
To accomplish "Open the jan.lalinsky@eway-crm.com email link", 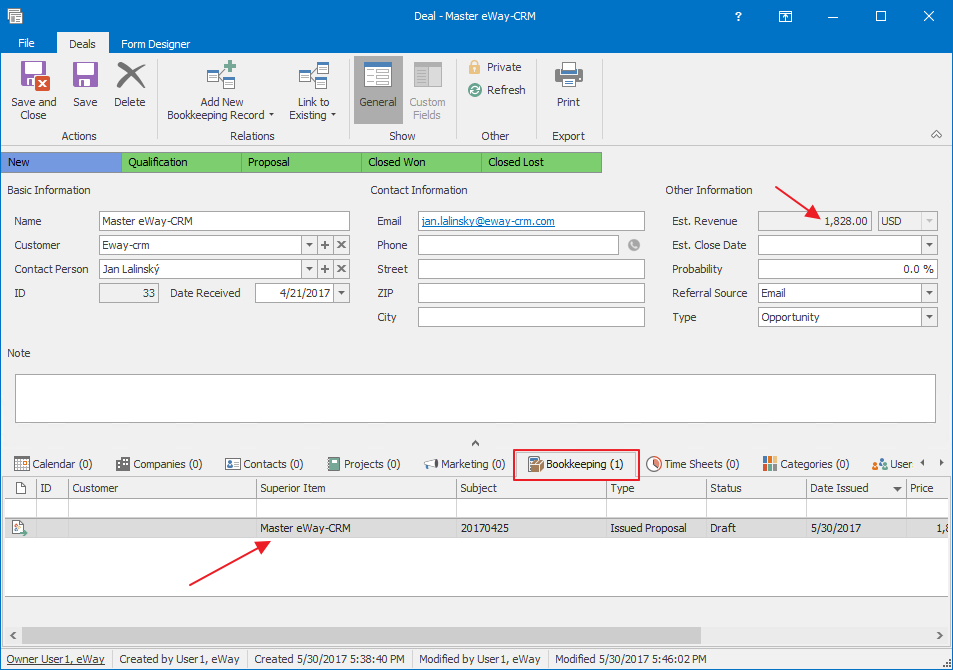I will 488,221.
